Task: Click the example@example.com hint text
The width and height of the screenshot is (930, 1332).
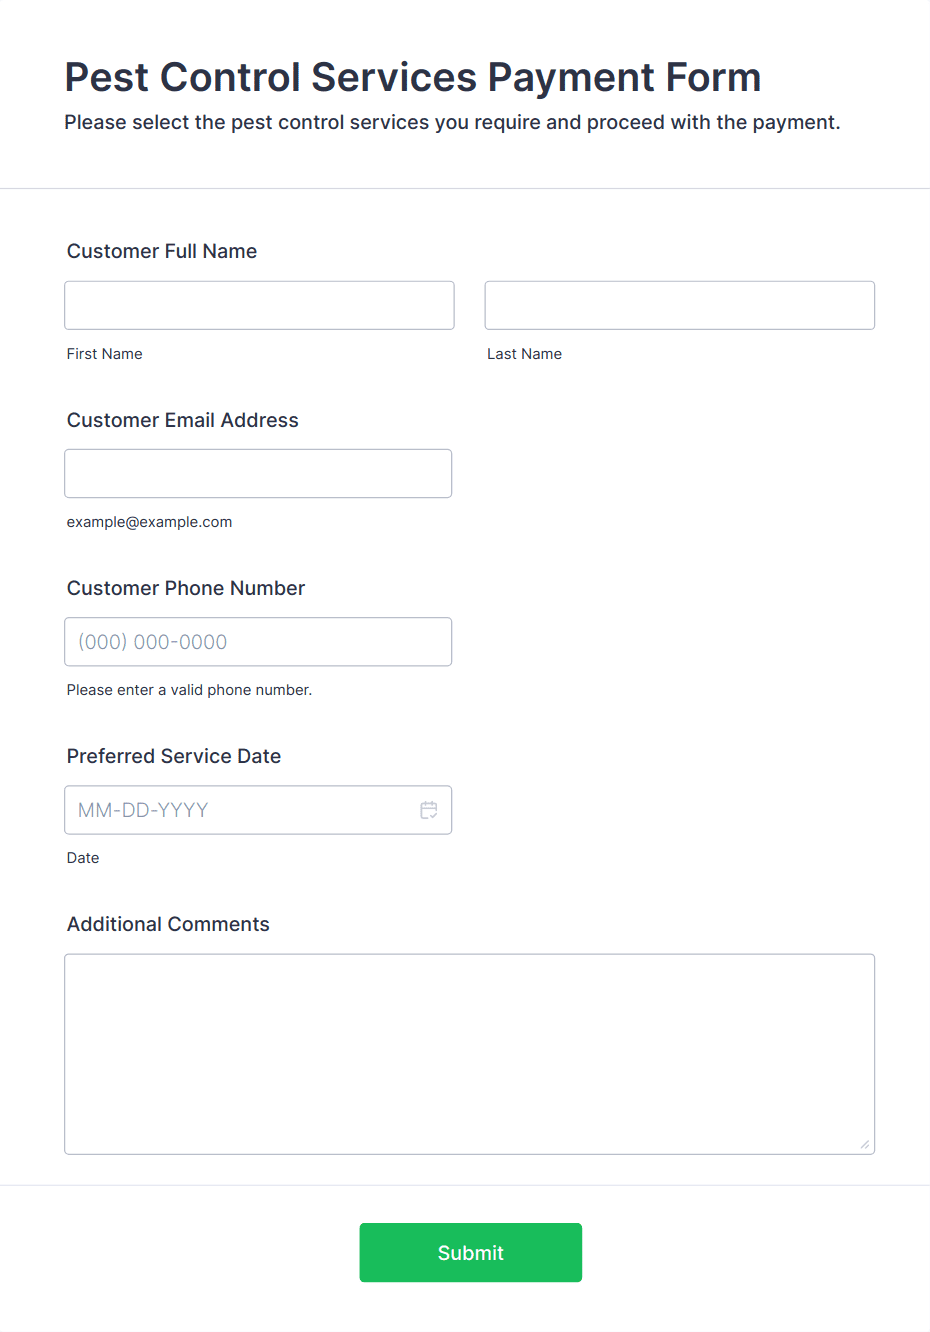Action: (150, 522)
